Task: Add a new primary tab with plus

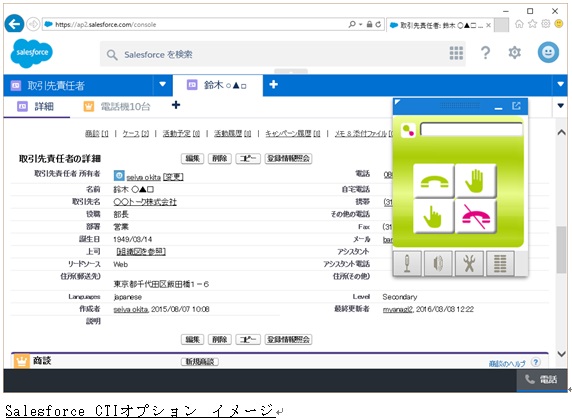Action: (274, 85)
